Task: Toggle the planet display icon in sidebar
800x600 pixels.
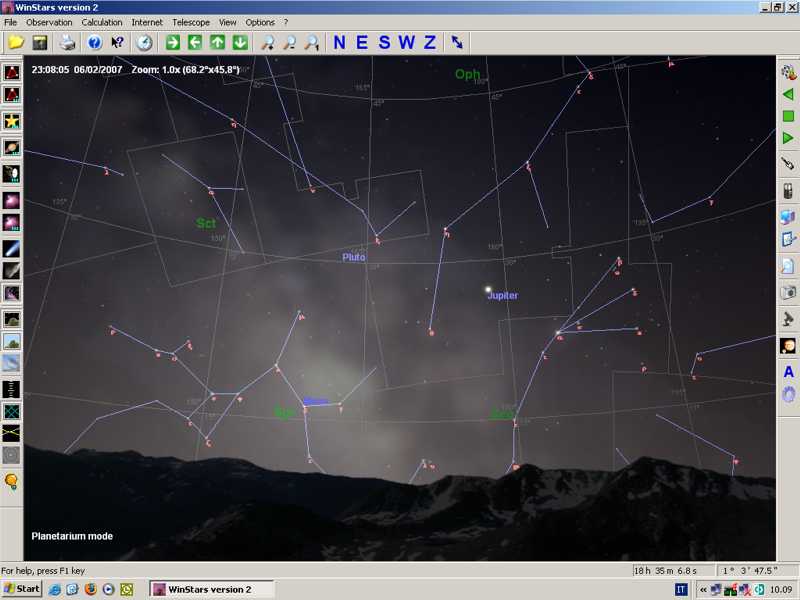Action: click(x=12, y=147)
